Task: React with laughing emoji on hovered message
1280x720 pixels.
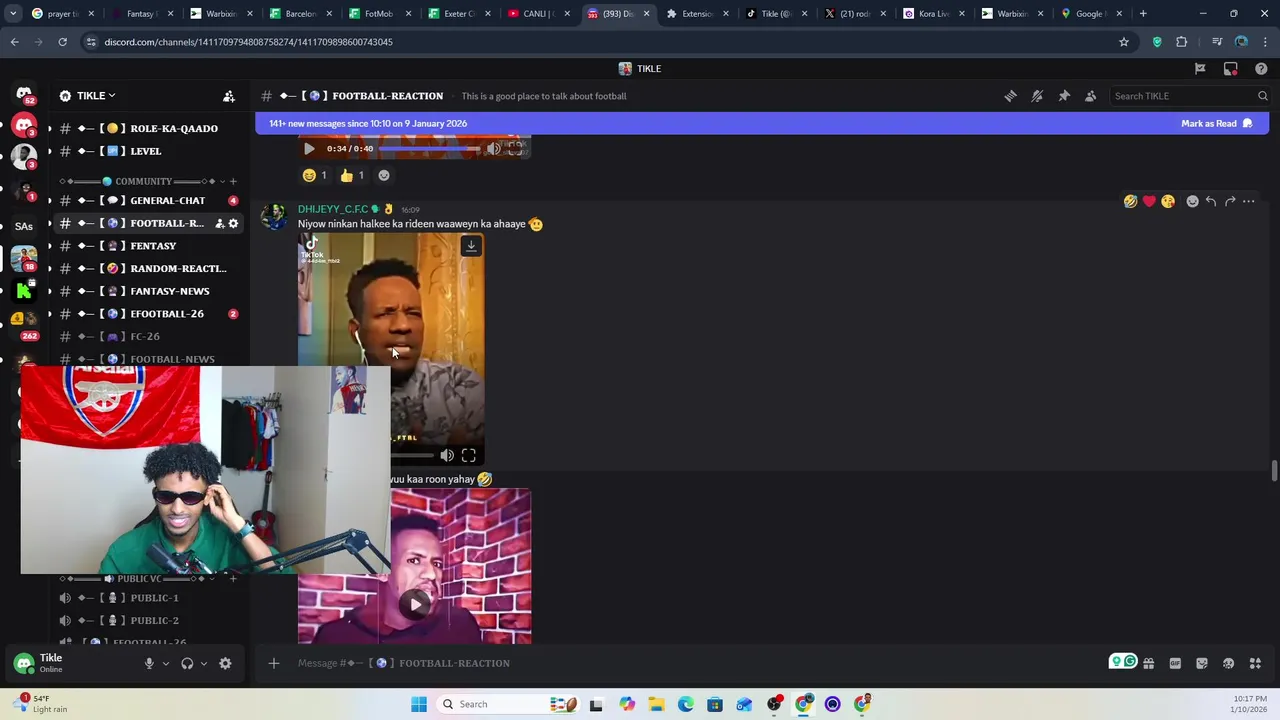Action: point(1130,201)
